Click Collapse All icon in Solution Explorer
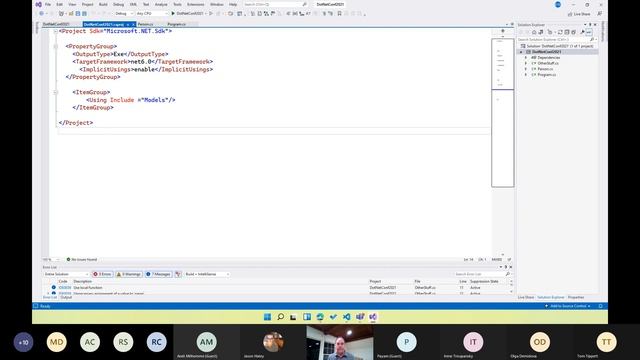Image resolution: width=640 pixels, height=360 pixels. (567, 32)
